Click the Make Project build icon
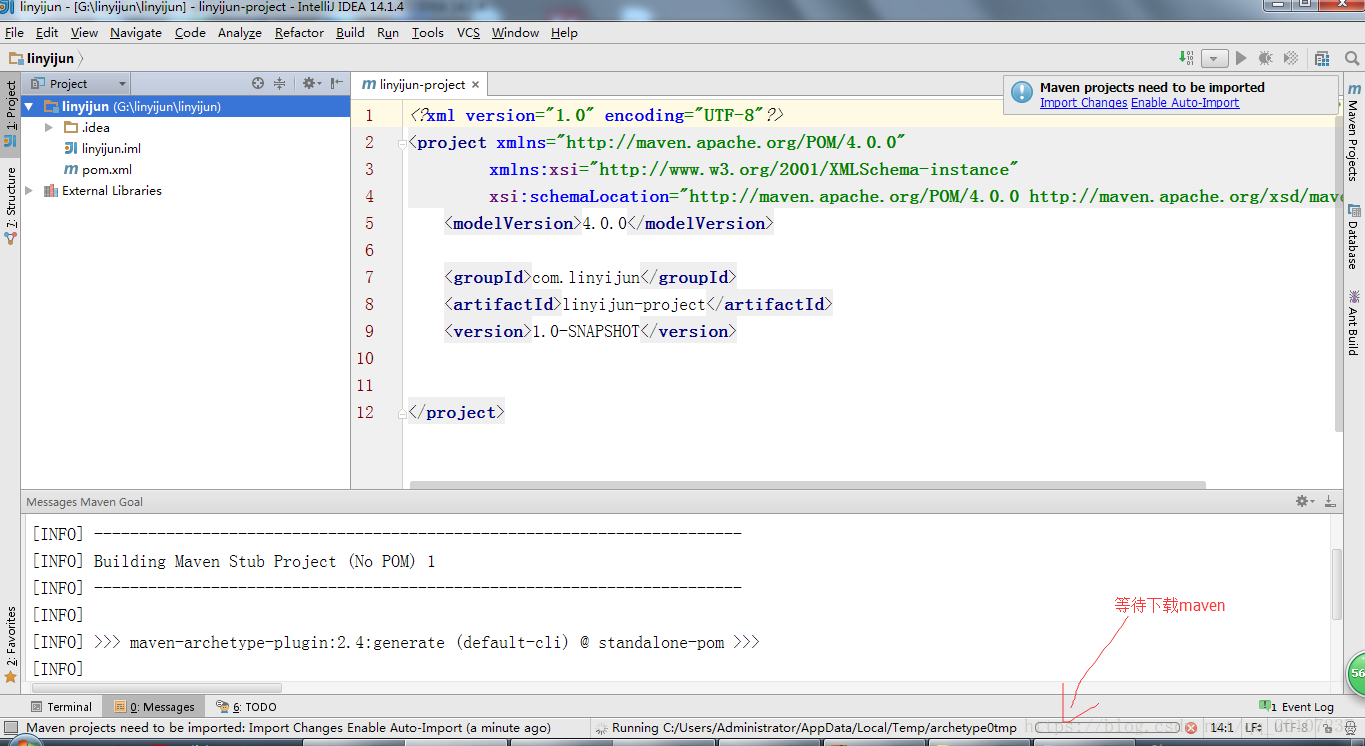 tap(1186, 58)
